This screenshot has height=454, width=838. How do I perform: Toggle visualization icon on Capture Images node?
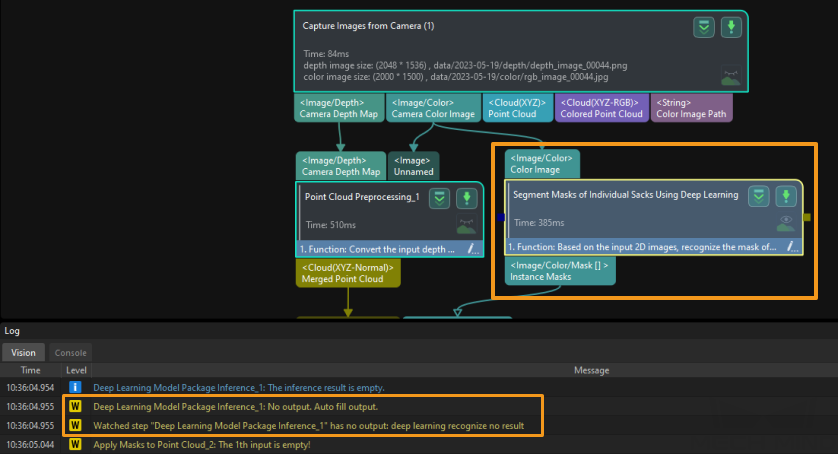click(x=731, y=77)
